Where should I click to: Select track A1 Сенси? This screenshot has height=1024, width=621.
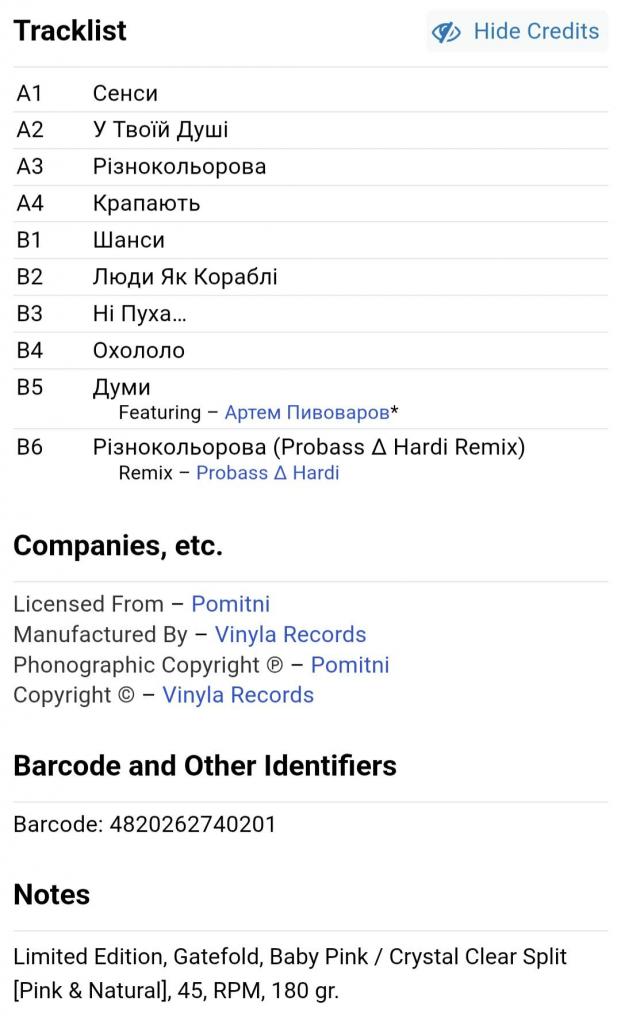click(x=125, y=93)
